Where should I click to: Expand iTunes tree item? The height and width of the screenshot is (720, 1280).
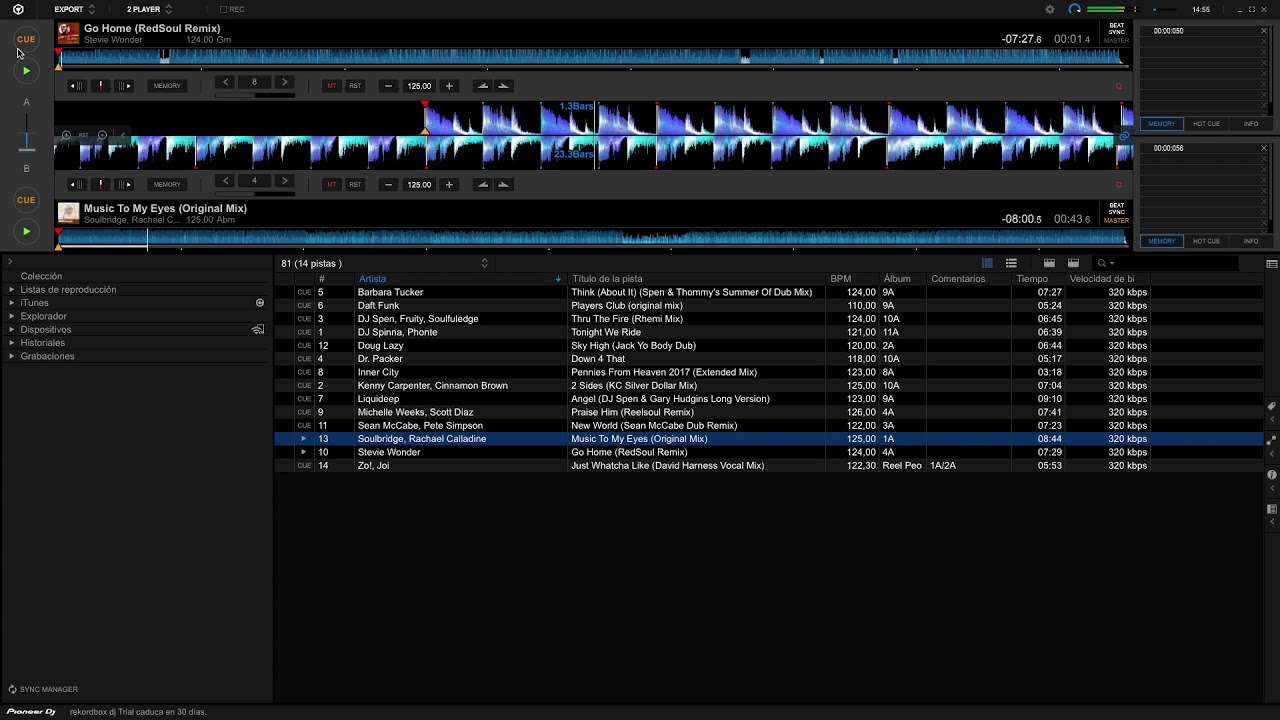[x=12, y=303]
